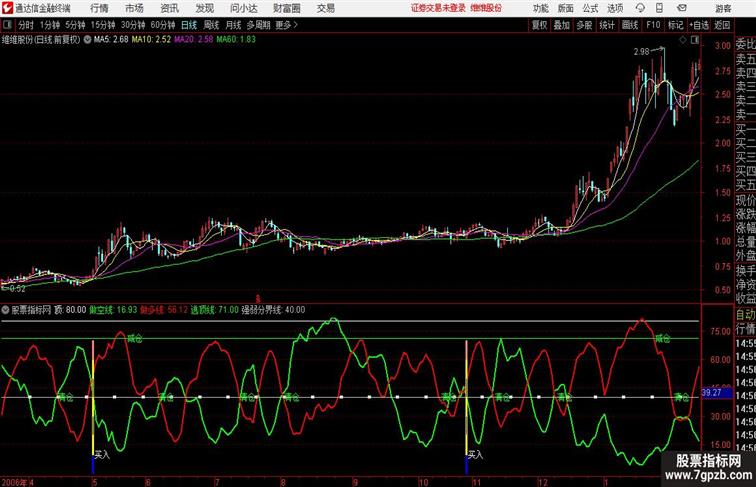Open the 财富圈 menu
This screenshot has height=487, width=756.
[287, 8]
